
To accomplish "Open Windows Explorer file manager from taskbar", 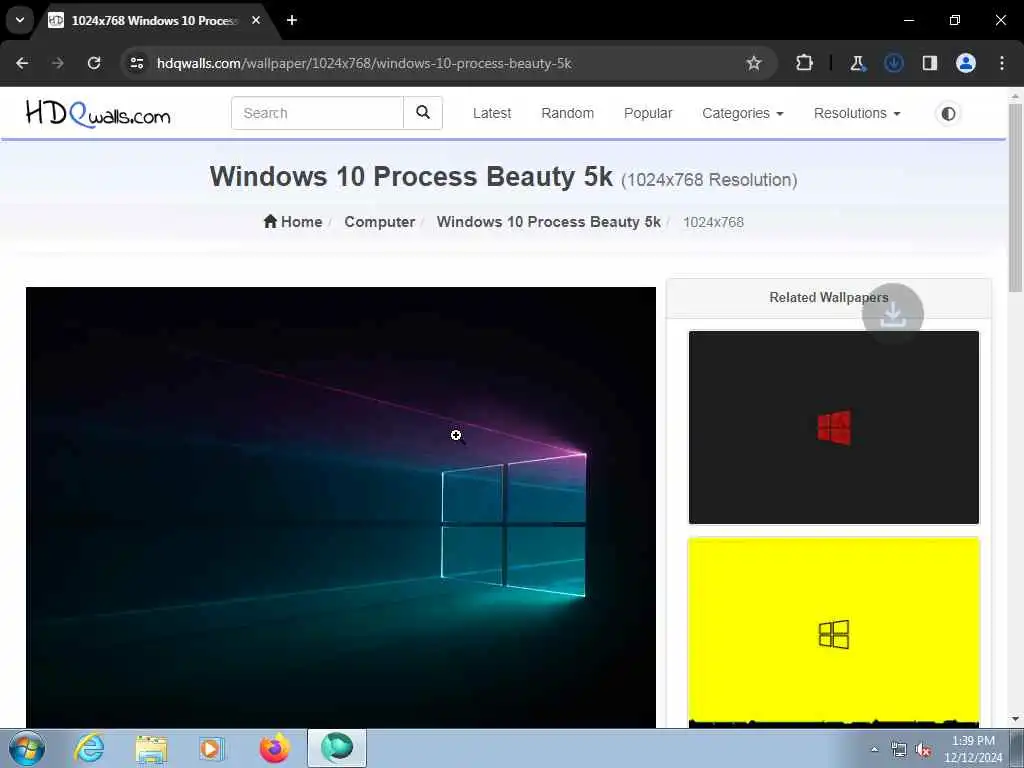I will pos(151,748).
